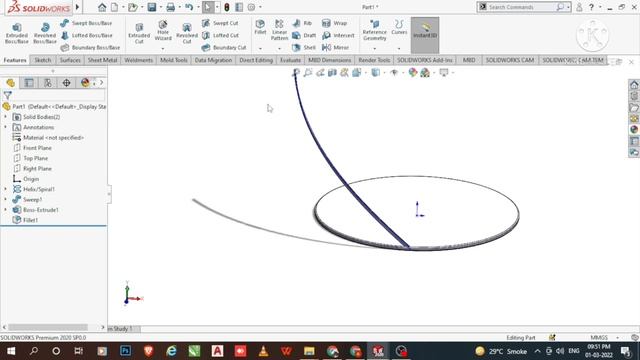The width and height of the screenshot is (640, 360).
Task: Select the Wrap feature
Action: pos(335,23)
